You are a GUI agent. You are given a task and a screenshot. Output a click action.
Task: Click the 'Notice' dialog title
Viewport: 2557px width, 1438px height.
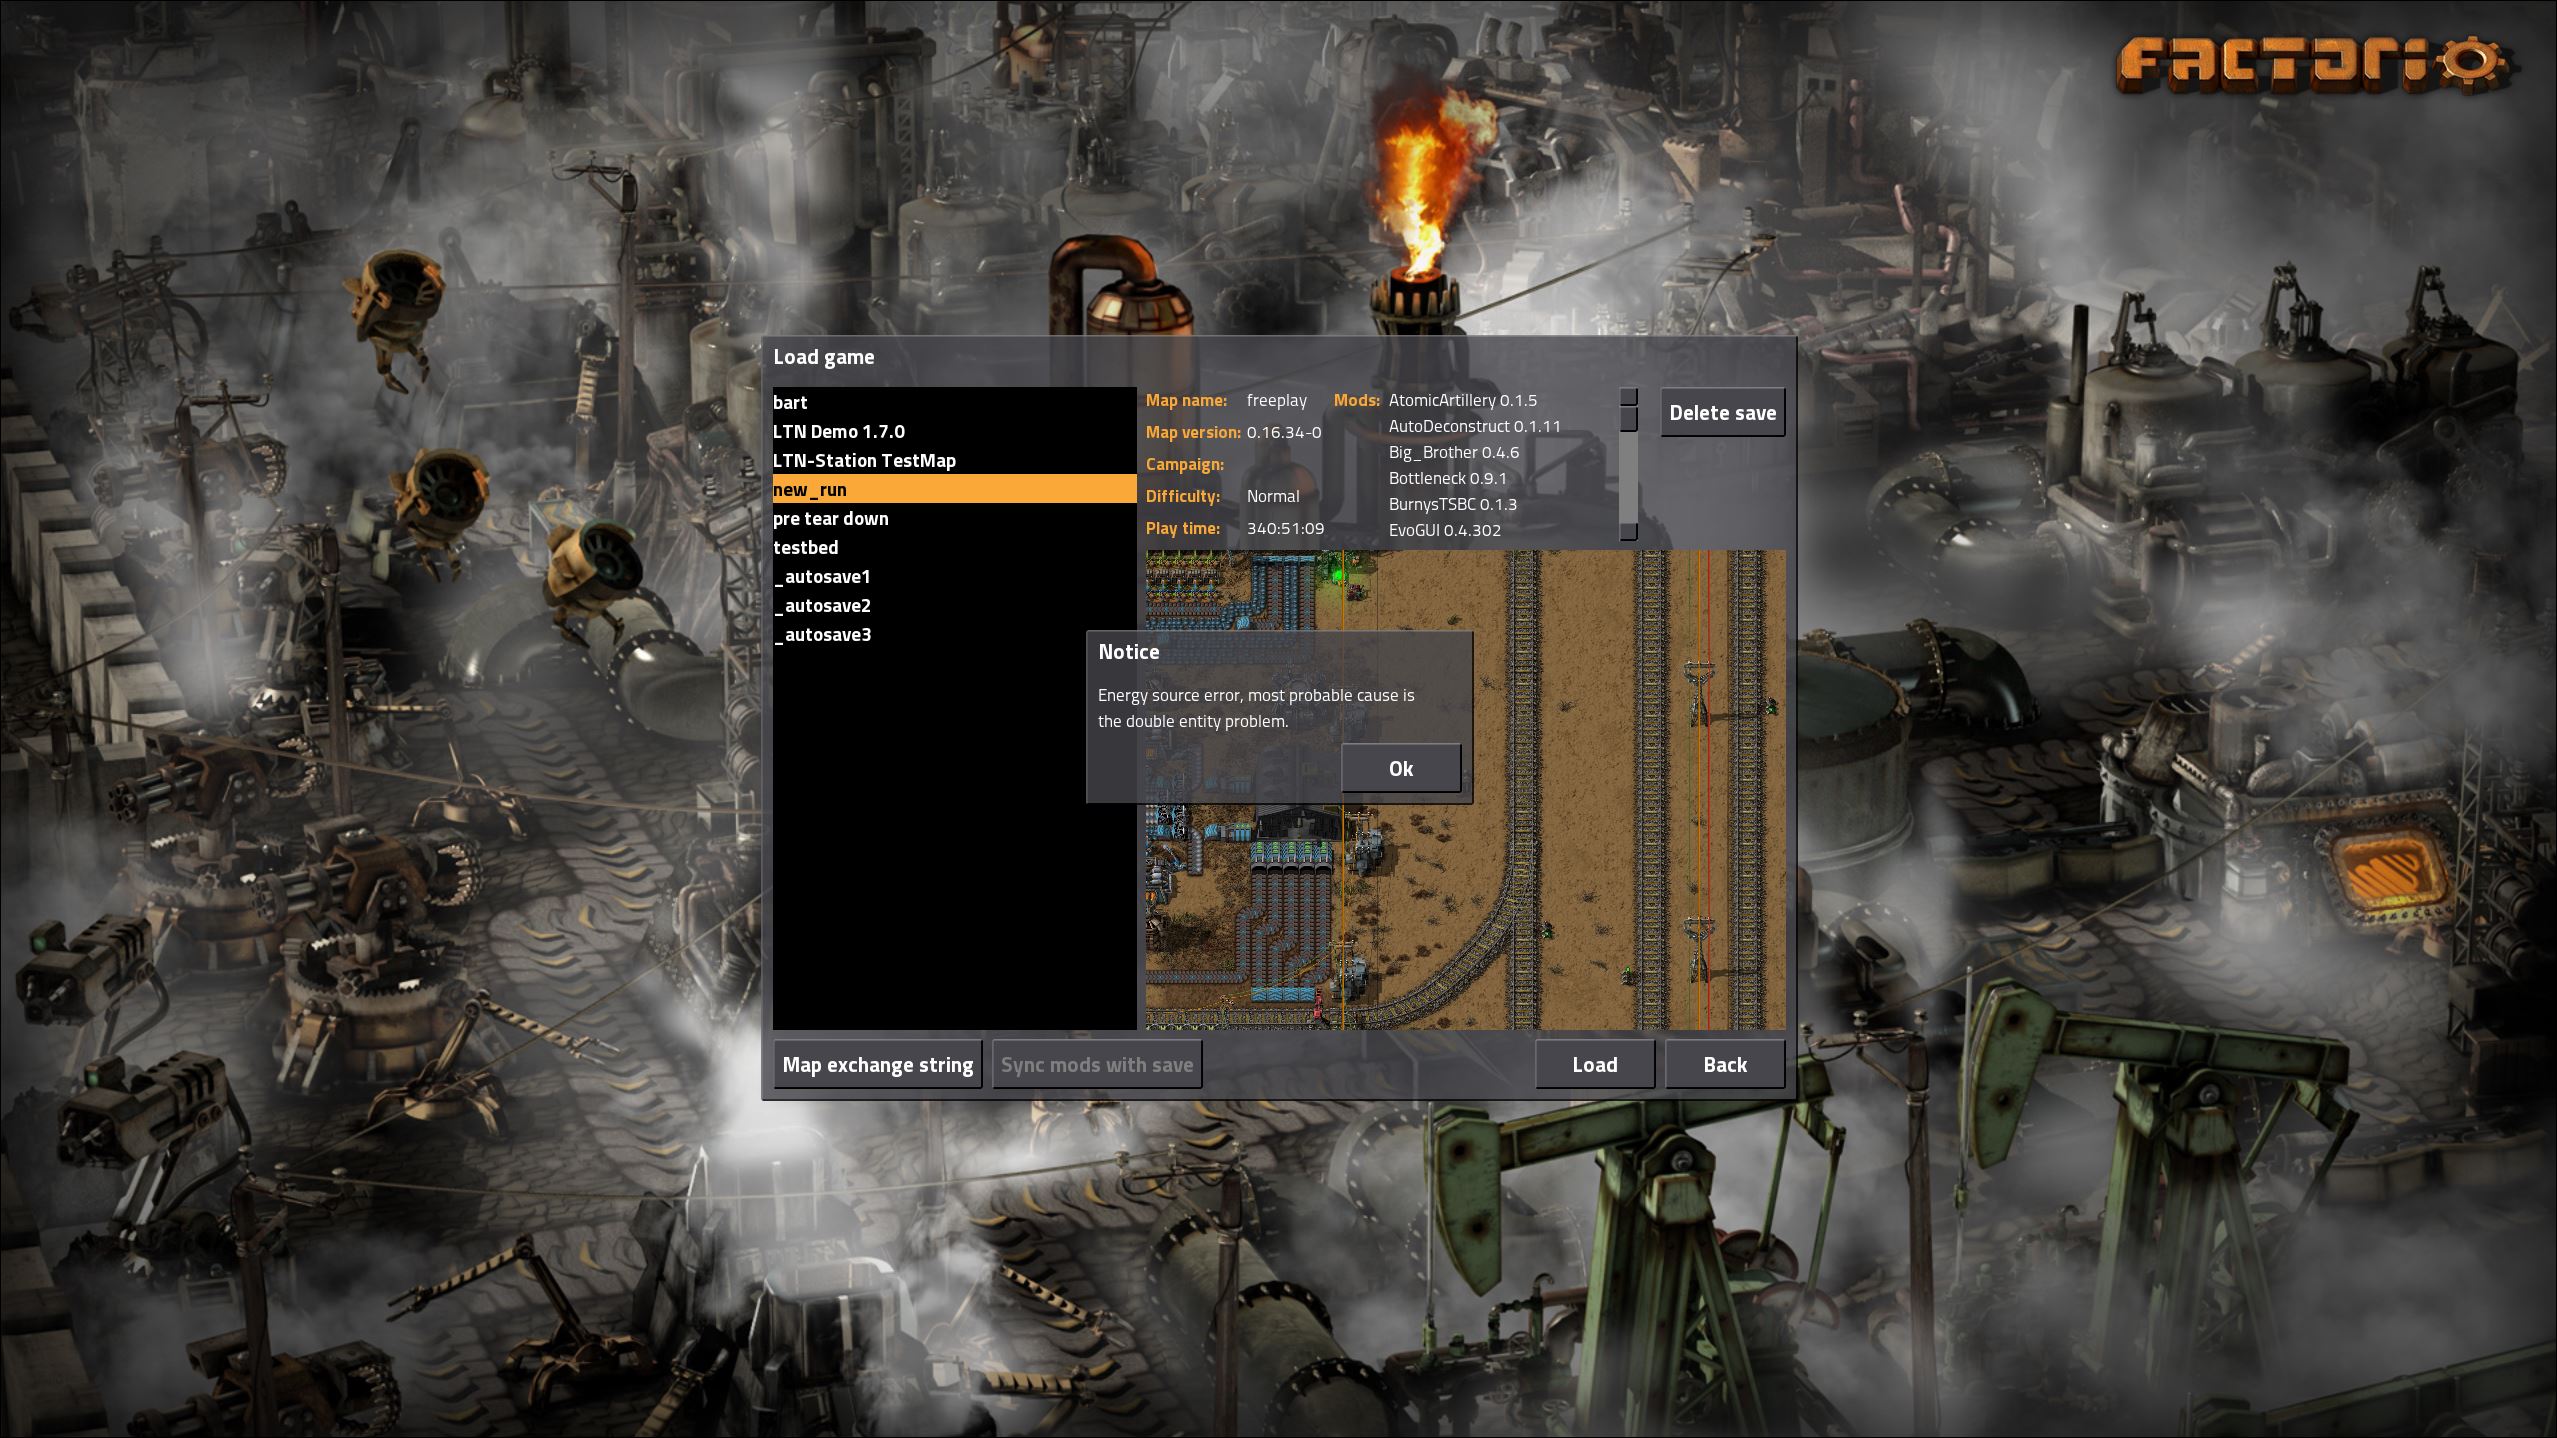tap(1128, 652)
